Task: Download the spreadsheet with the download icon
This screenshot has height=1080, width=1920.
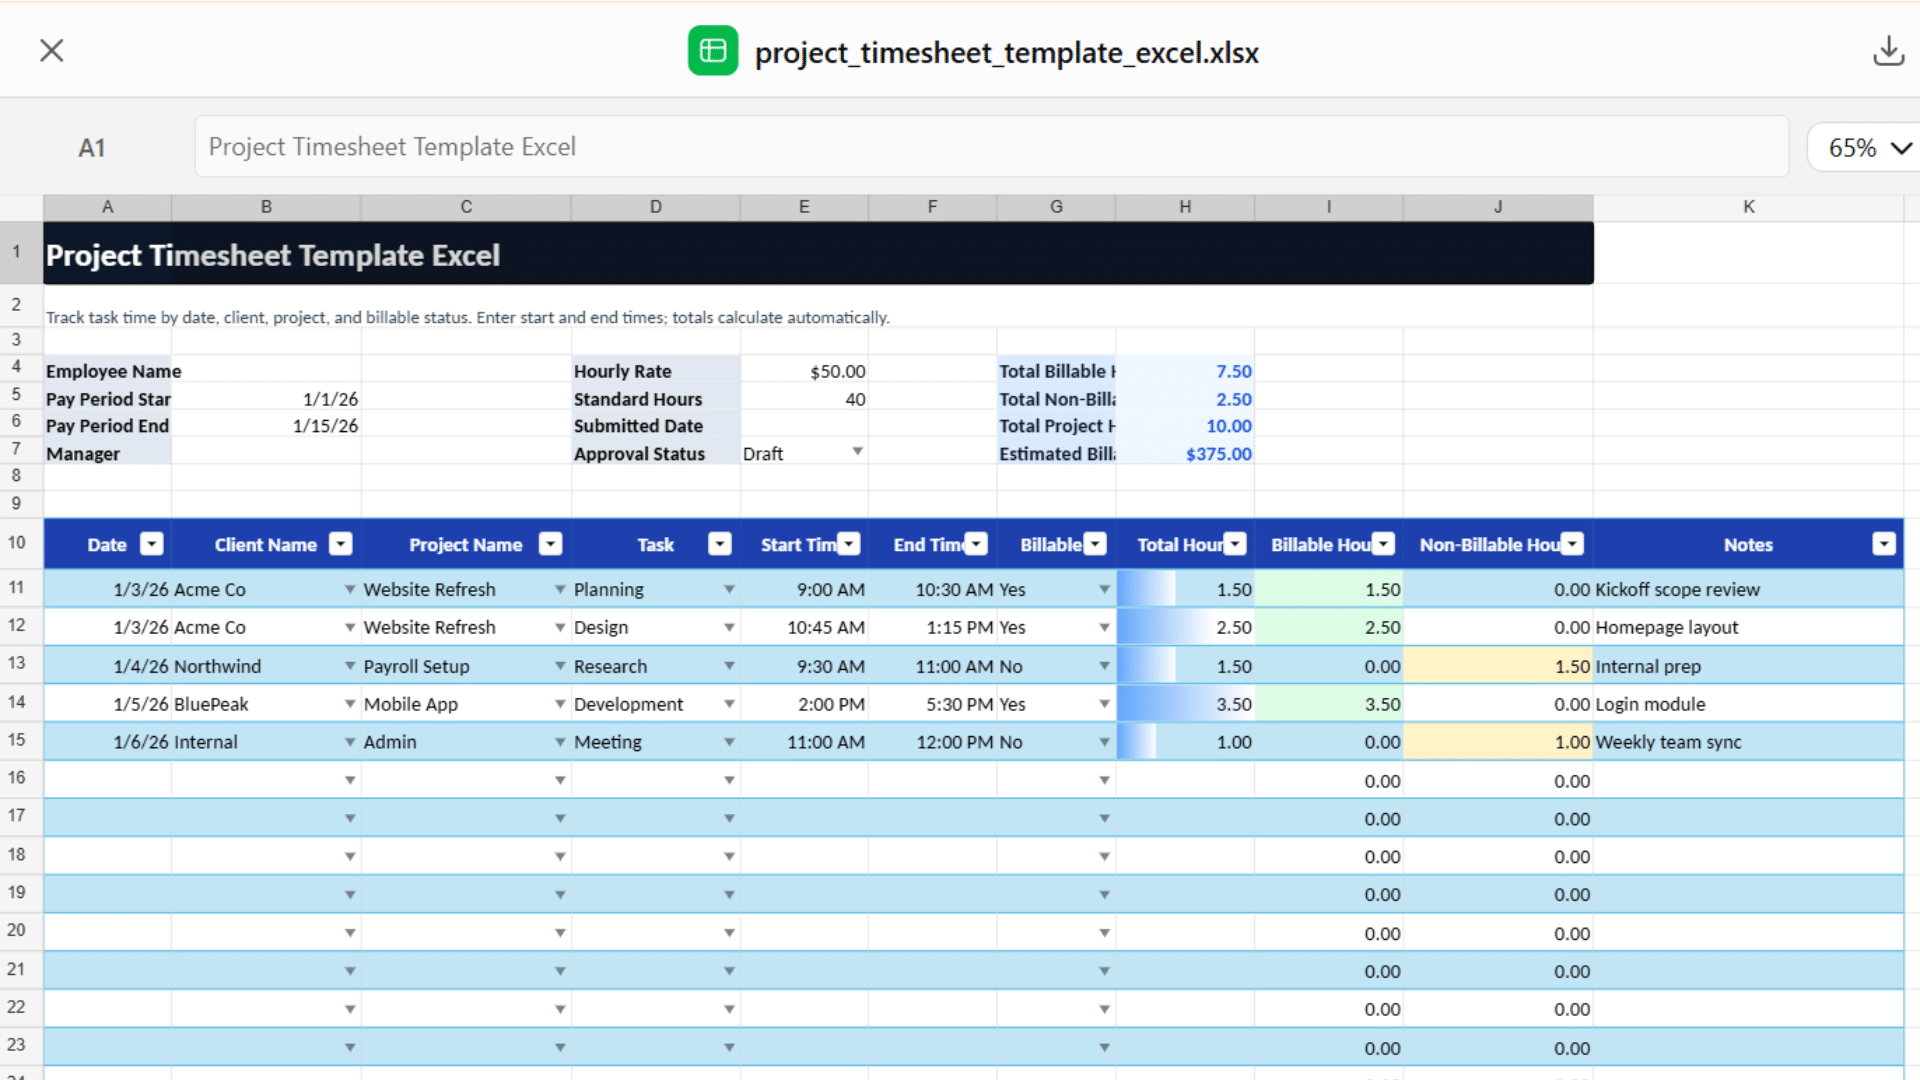Action: [1888, 51]
